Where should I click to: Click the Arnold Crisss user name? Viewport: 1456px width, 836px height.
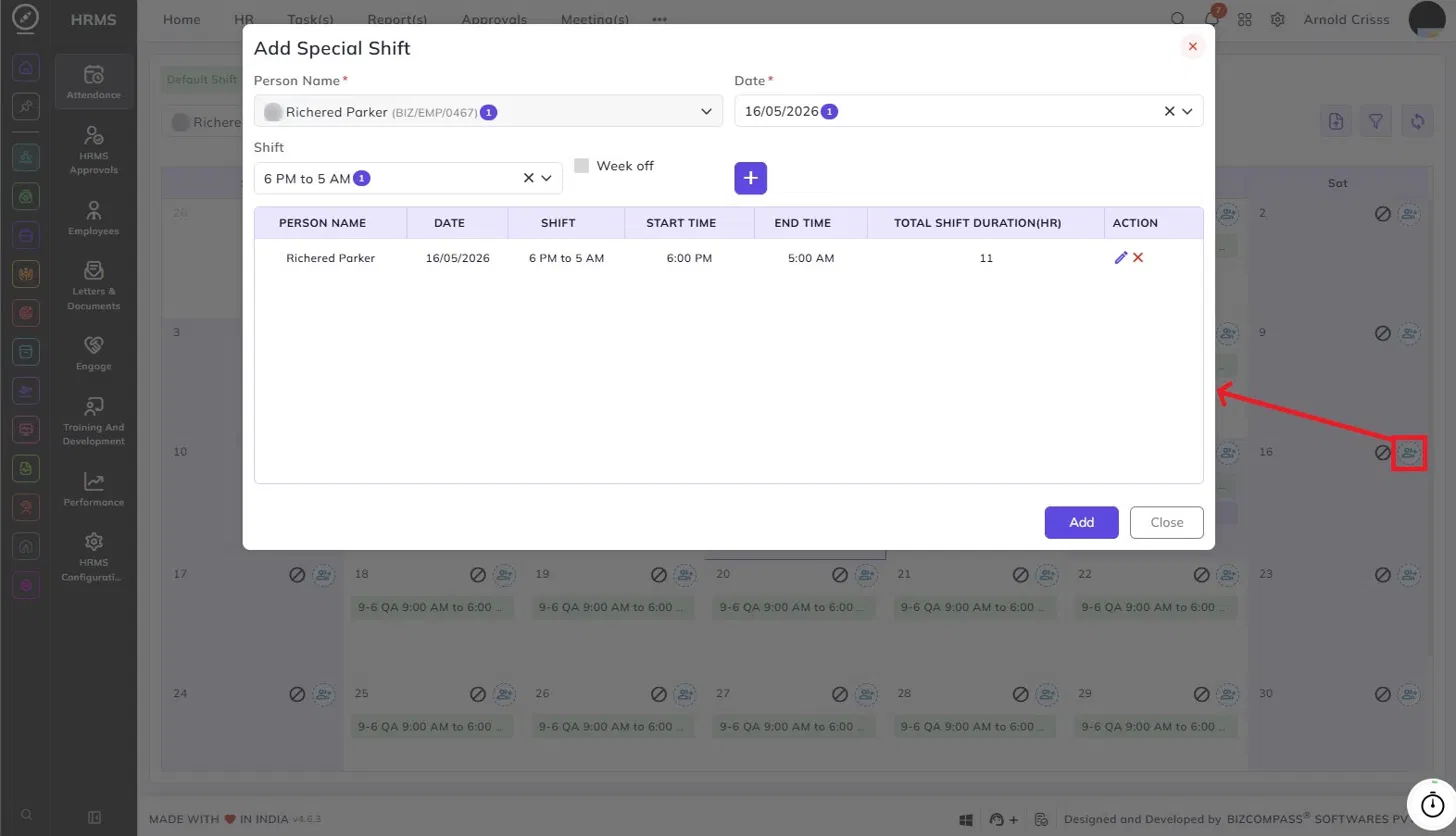coord(1346,20)
